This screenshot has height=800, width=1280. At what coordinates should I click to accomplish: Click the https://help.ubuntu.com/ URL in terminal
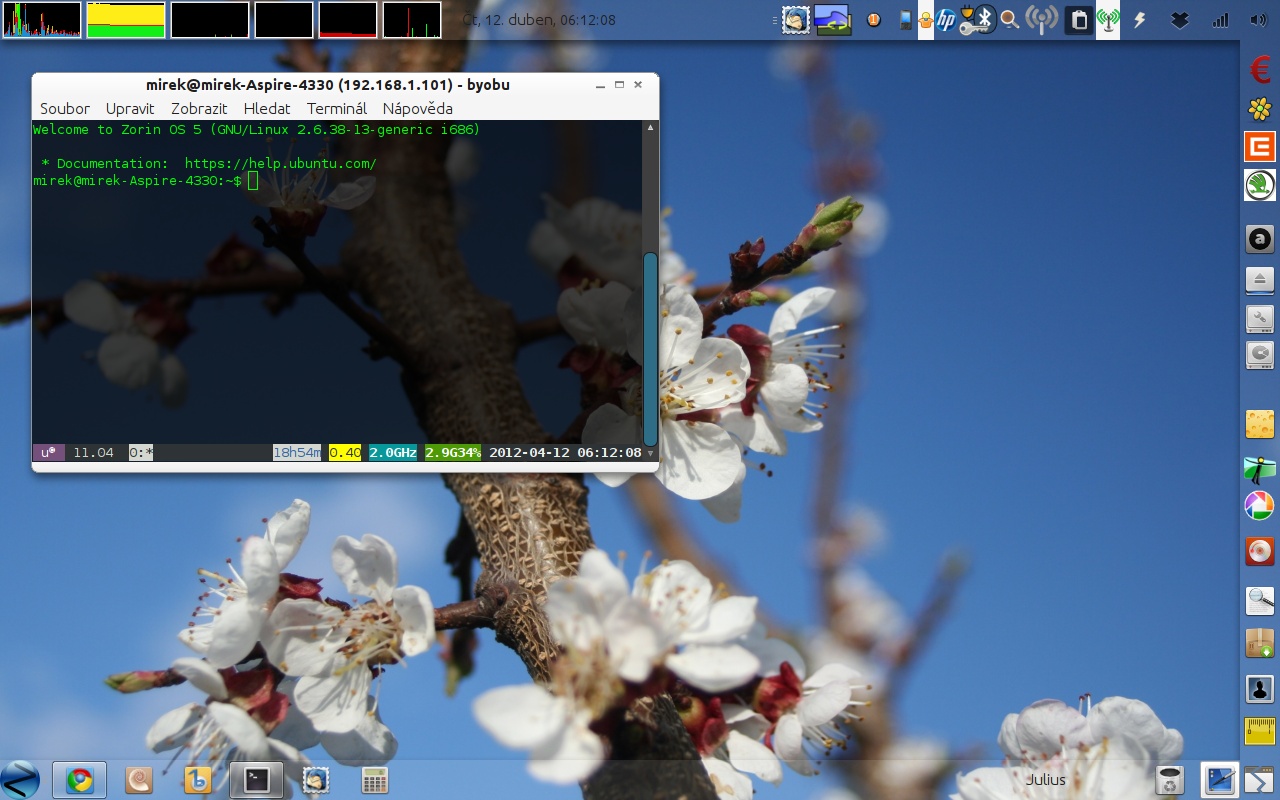280,163
